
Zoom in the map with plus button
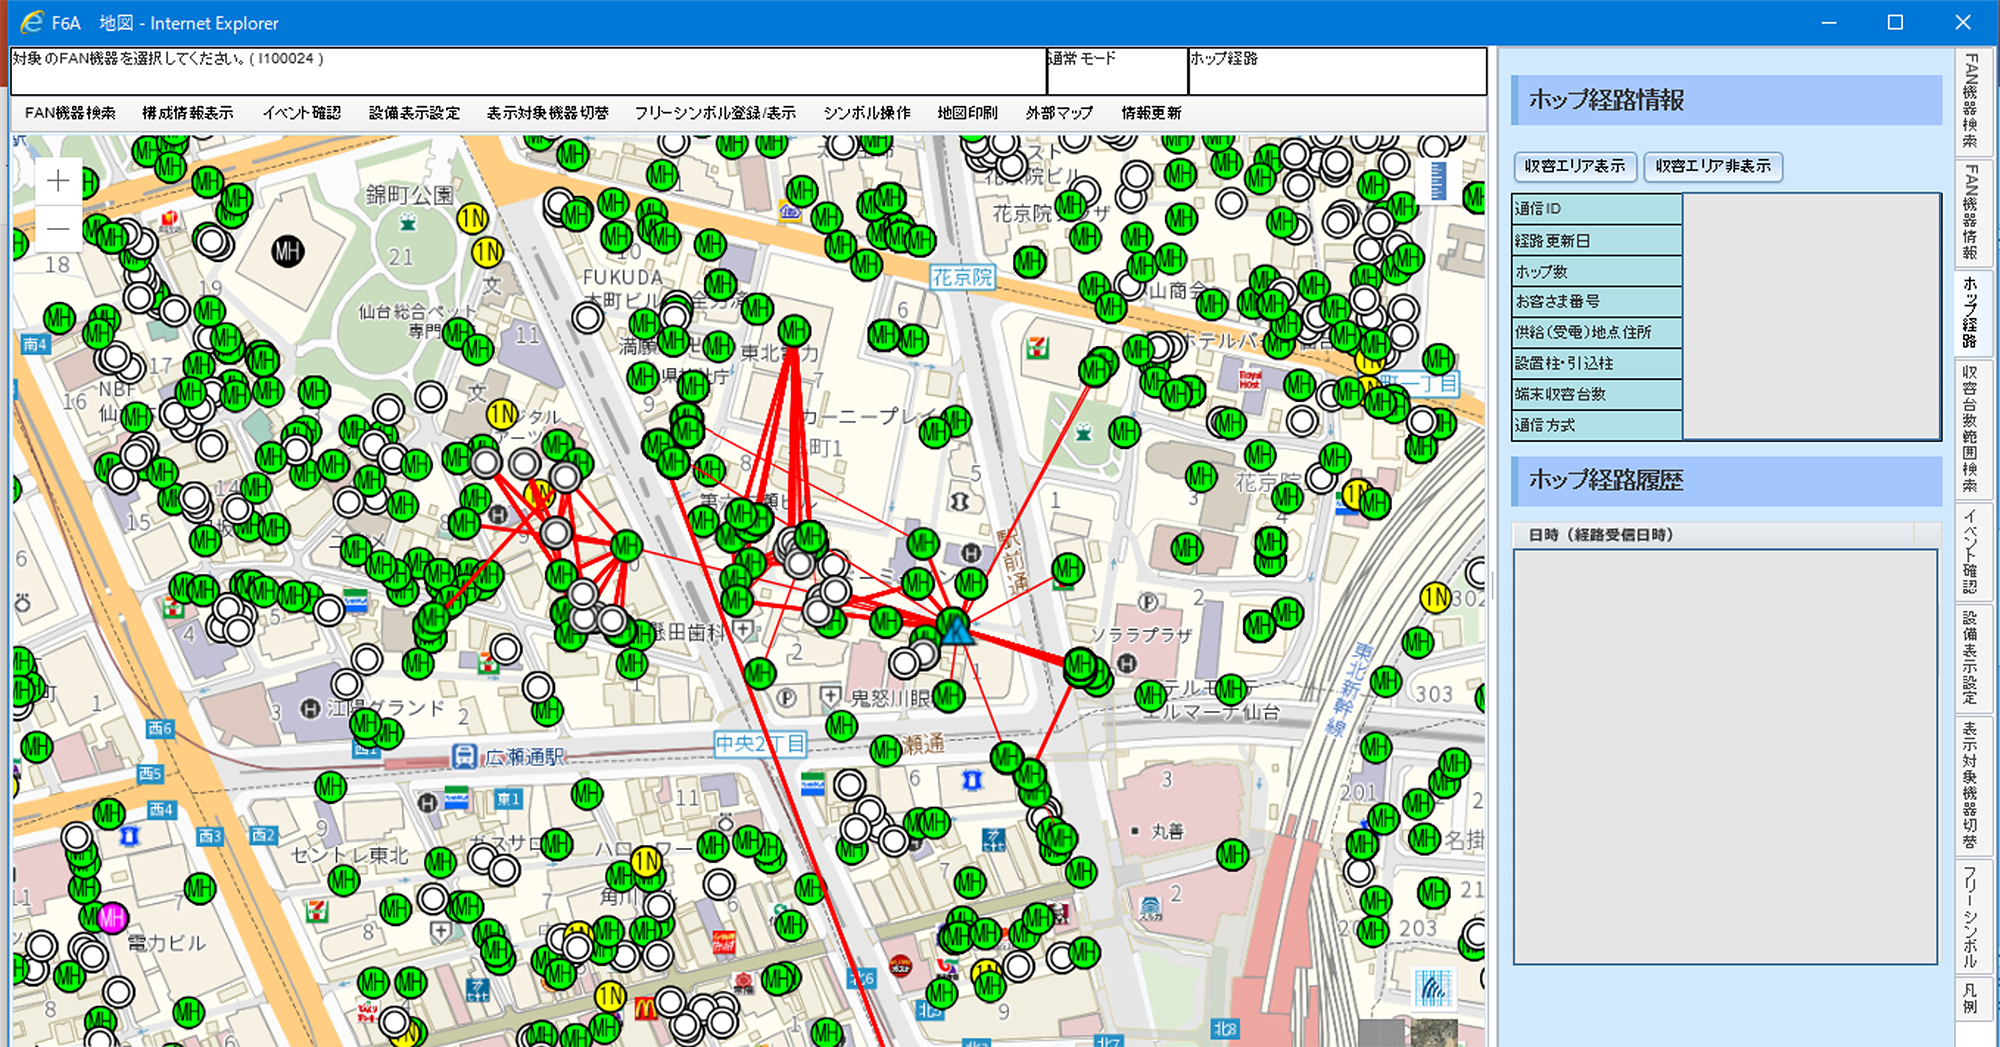click(x=58, y=181)
